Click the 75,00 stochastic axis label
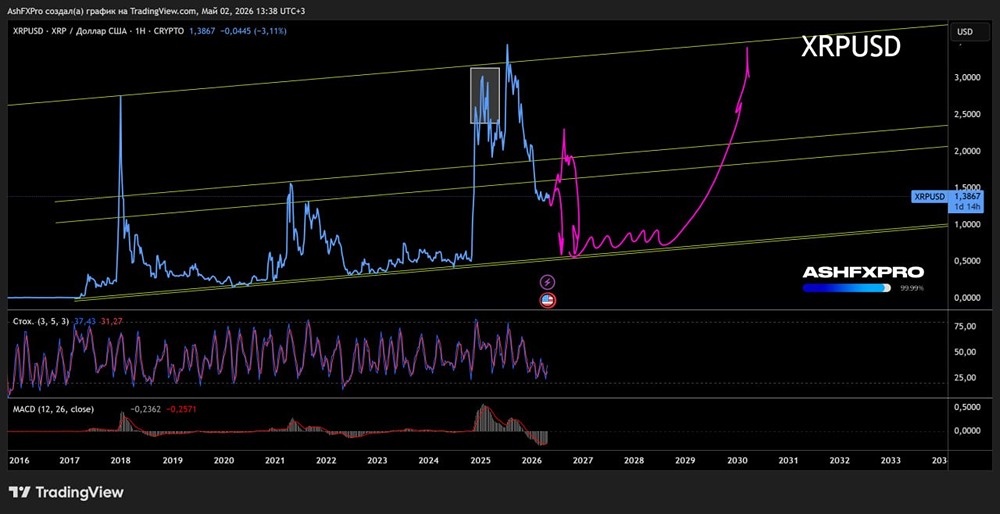Screen dimensions: 1000x514 [x=966, y=327]
